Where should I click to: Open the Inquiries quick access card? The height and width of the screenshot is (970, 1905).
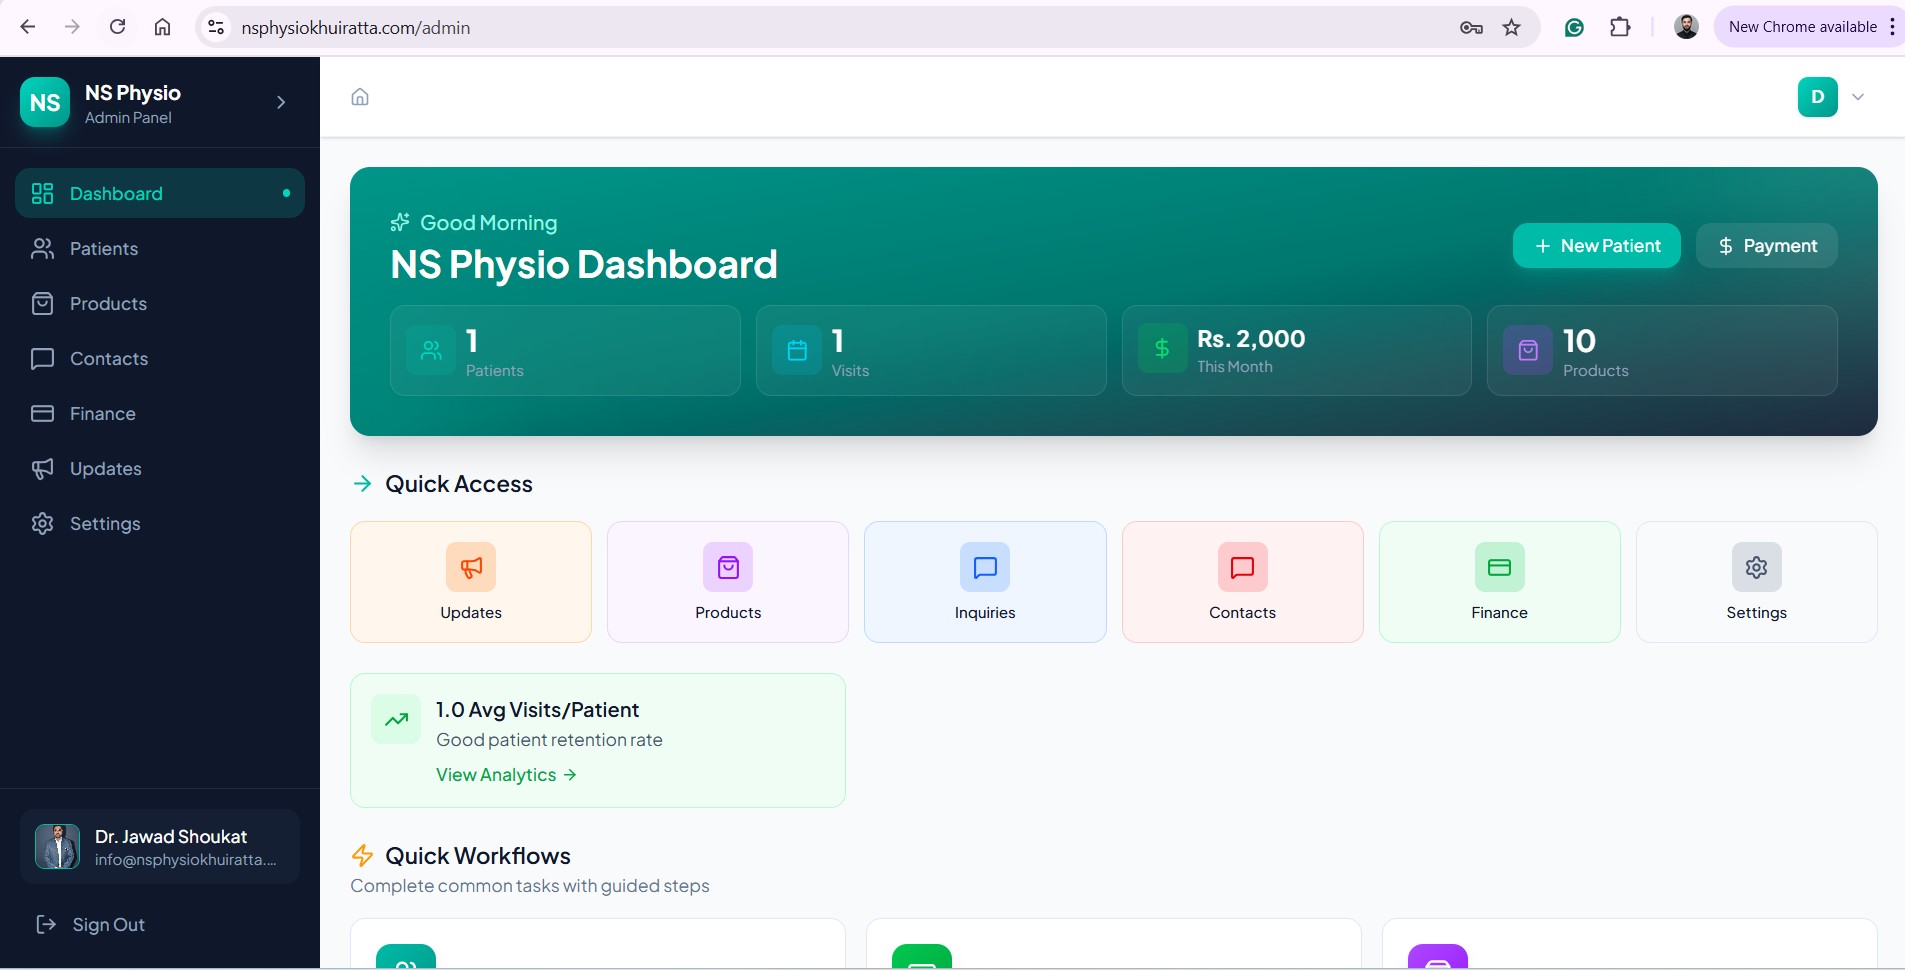point(985,582)
